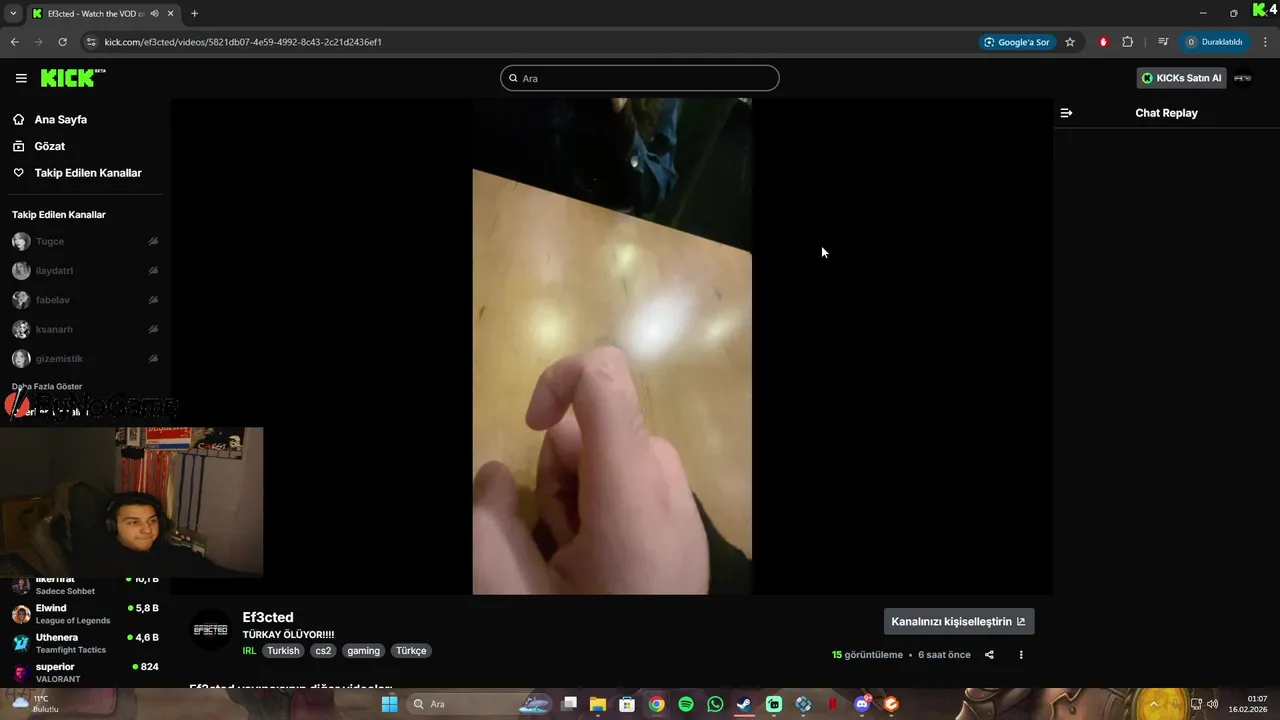Image resolution: width=1280 pixels, height=720 pixels.
Task: Open followed channel ksanarh
Action: tap(85, 329)
